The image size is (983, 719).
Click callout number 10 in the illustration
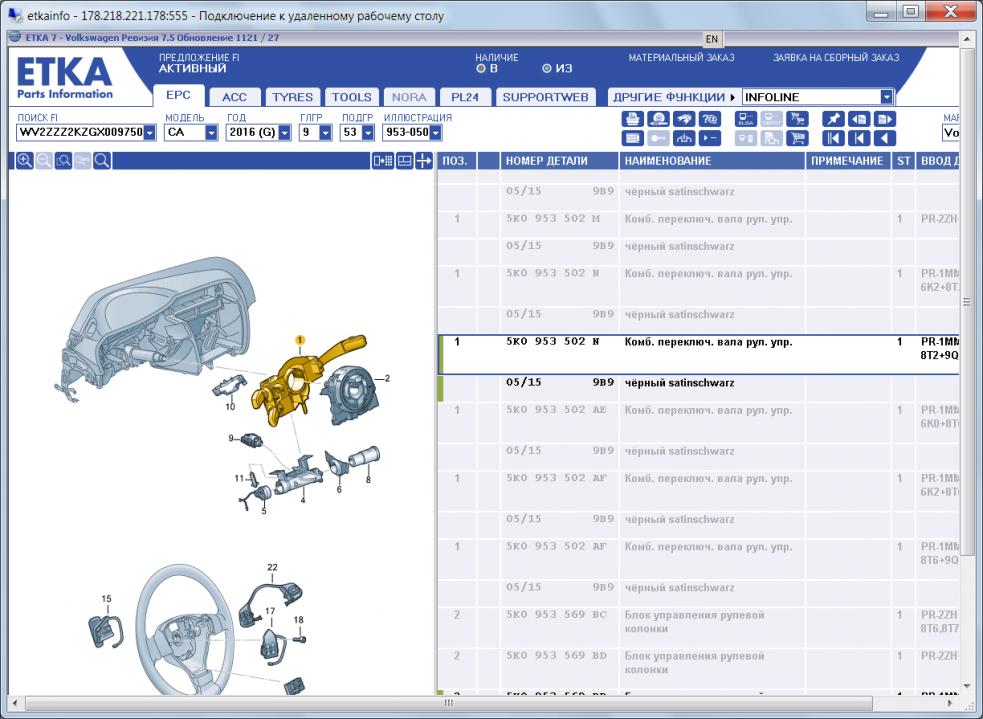point(230,407)
